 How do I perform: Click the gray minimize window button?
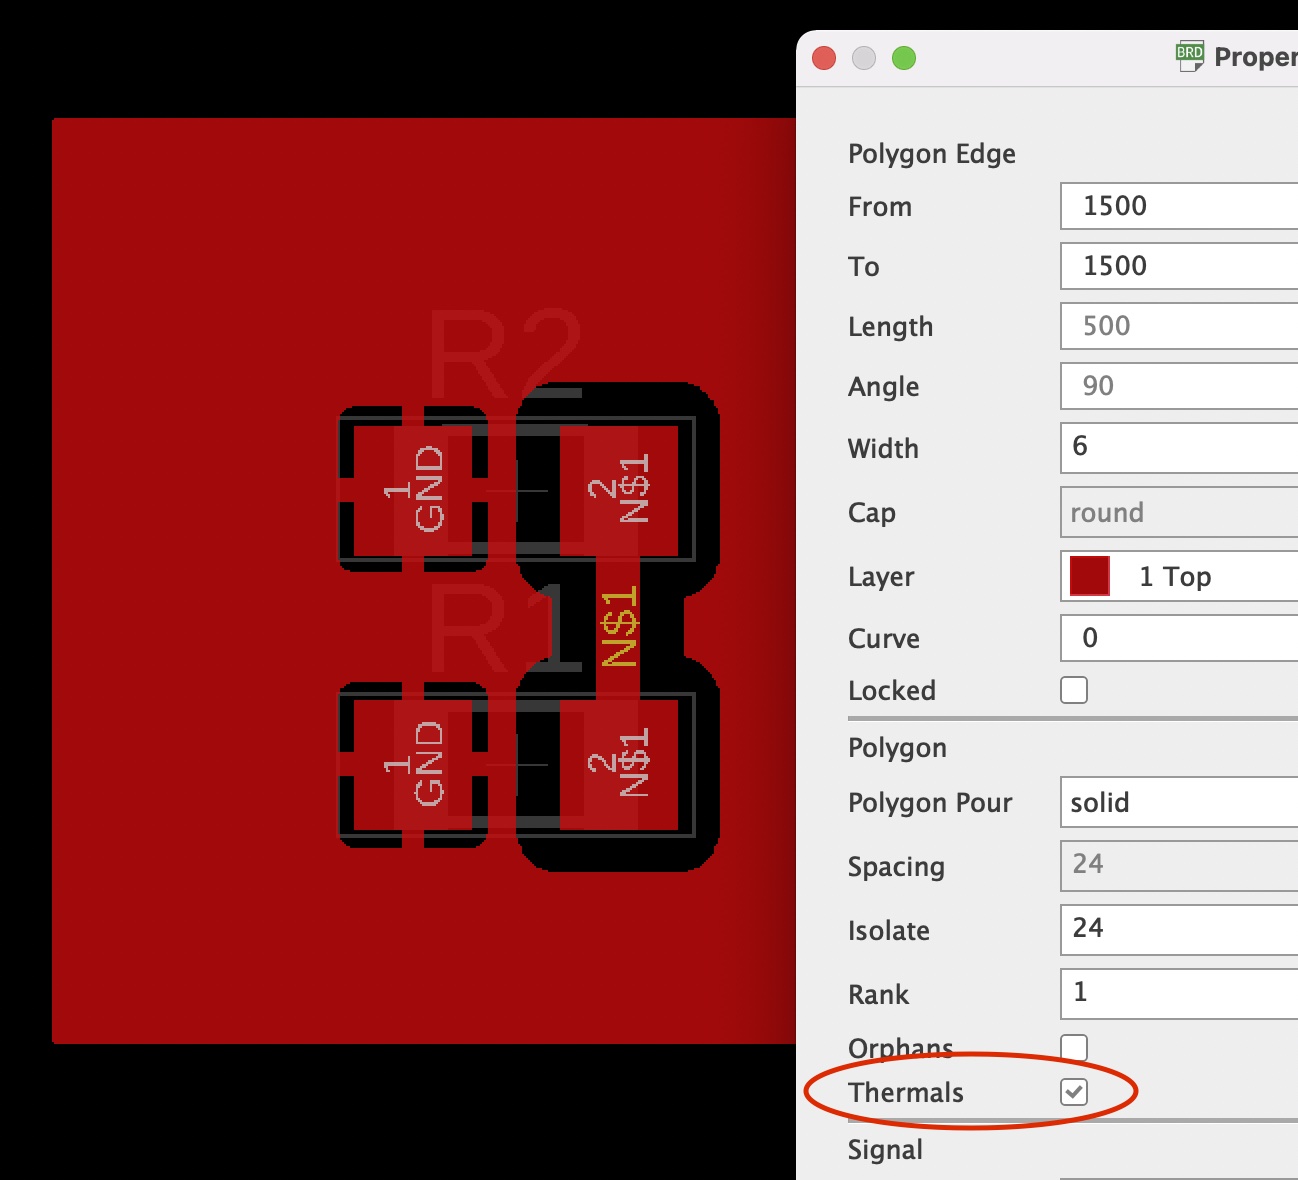[x=864, y=58]
